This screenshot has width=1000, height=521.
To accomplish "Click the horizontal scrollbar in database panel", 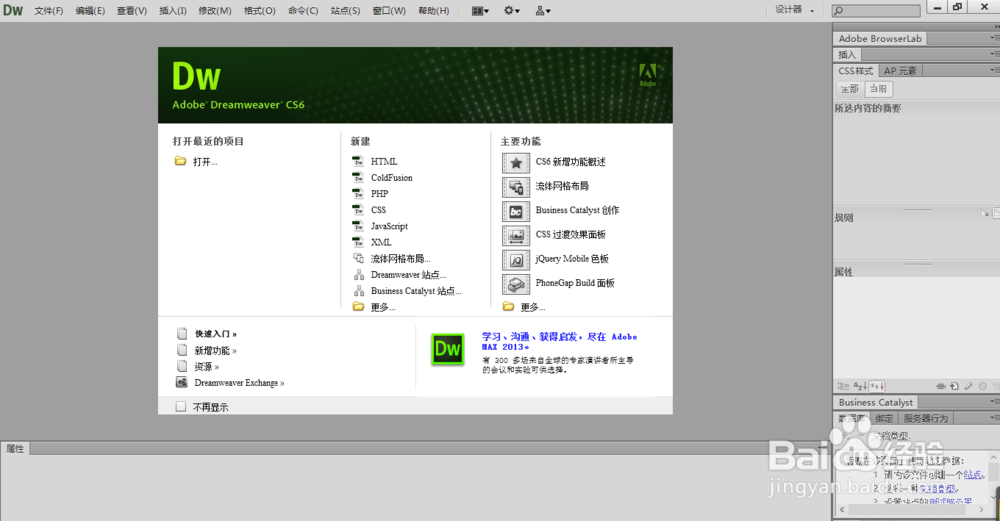I will 911,510.
